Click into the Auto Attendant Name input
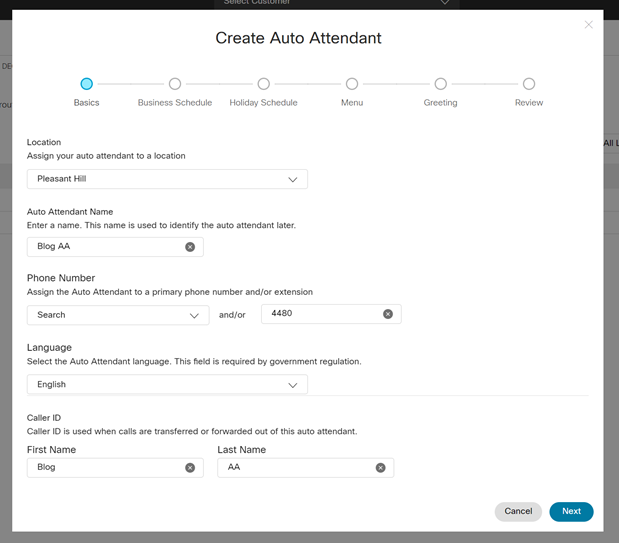619x543 pixels. (x=105, y=247)
